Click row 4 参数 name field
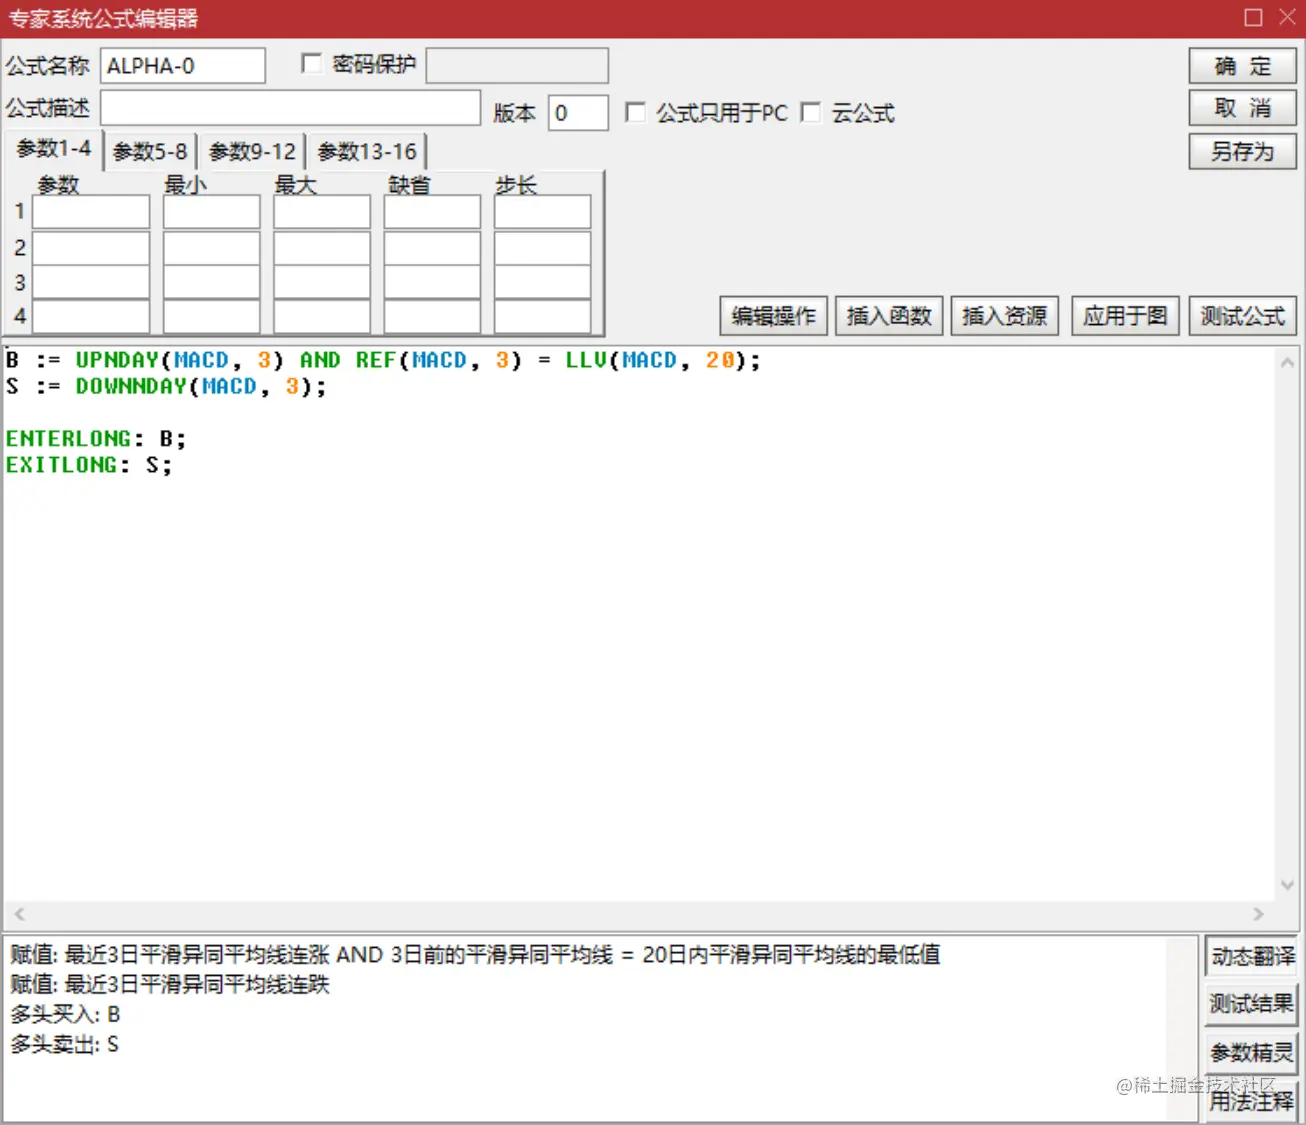 coord(91,316)
